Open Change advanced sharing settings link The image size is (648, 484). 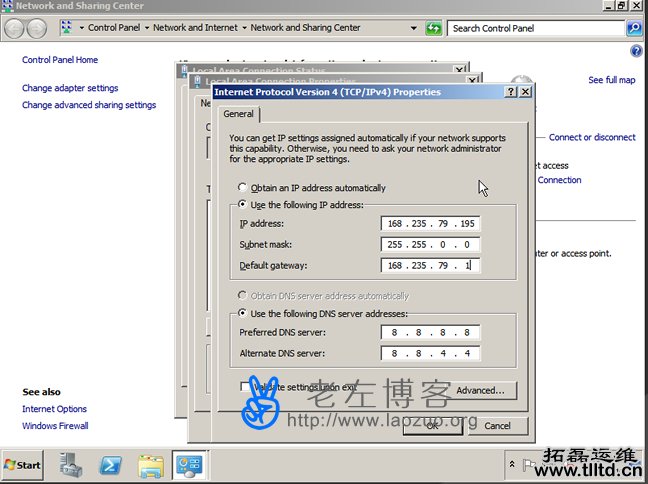coord(89,105)
